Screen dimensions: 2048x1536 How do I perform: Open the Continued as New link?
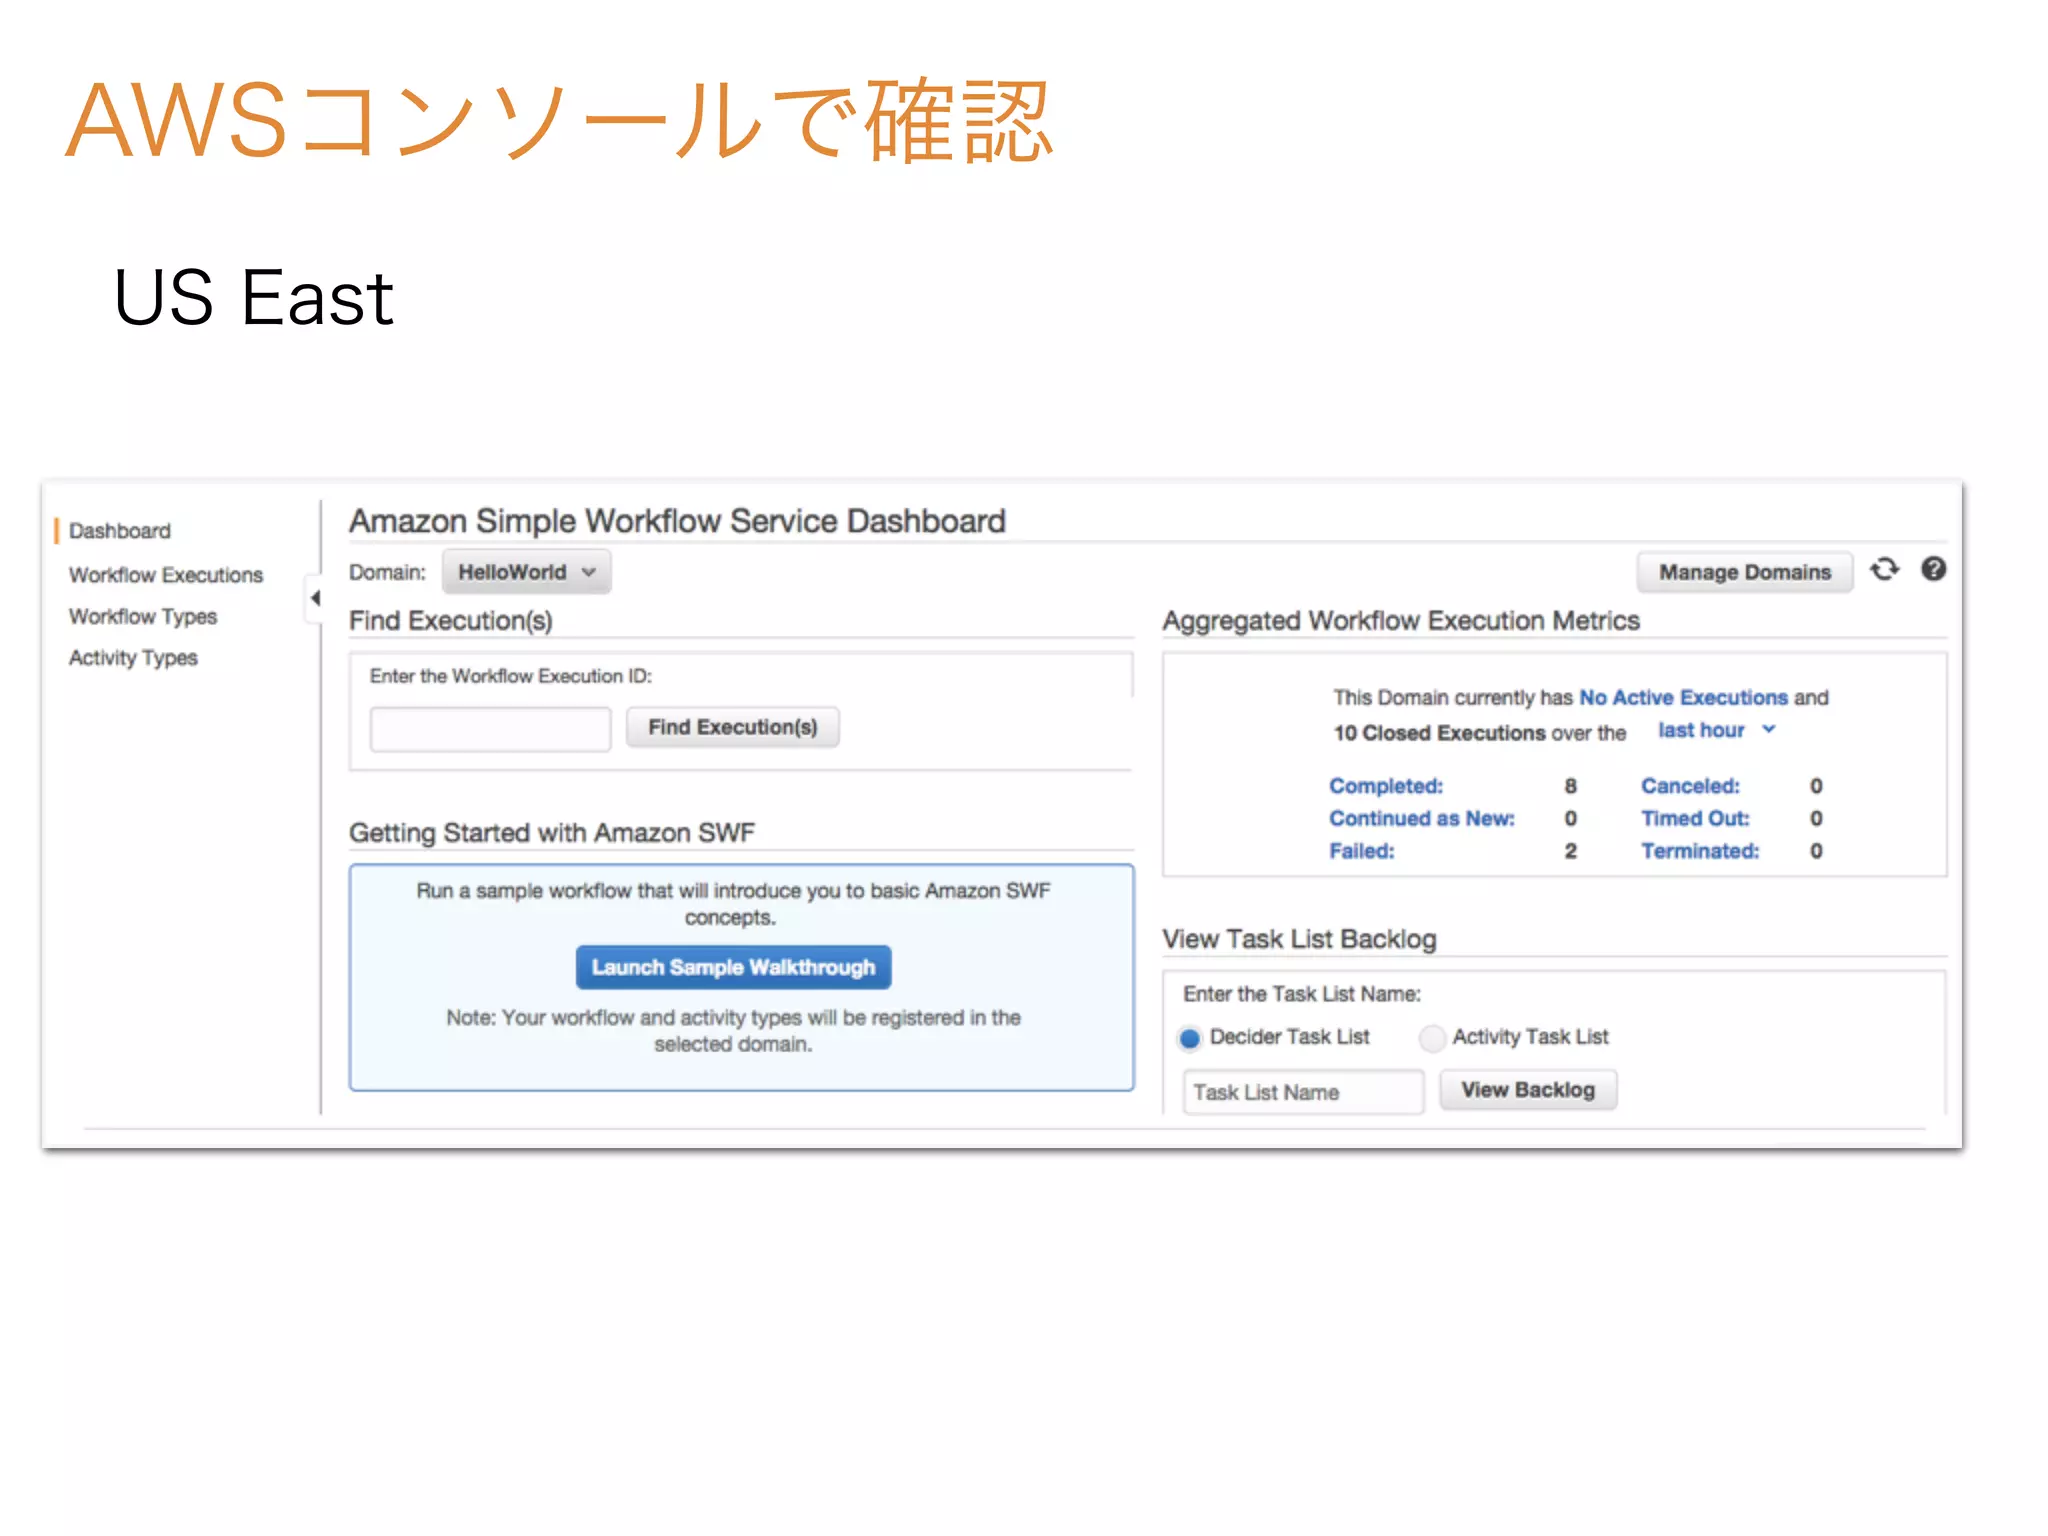pos(1422,818)
